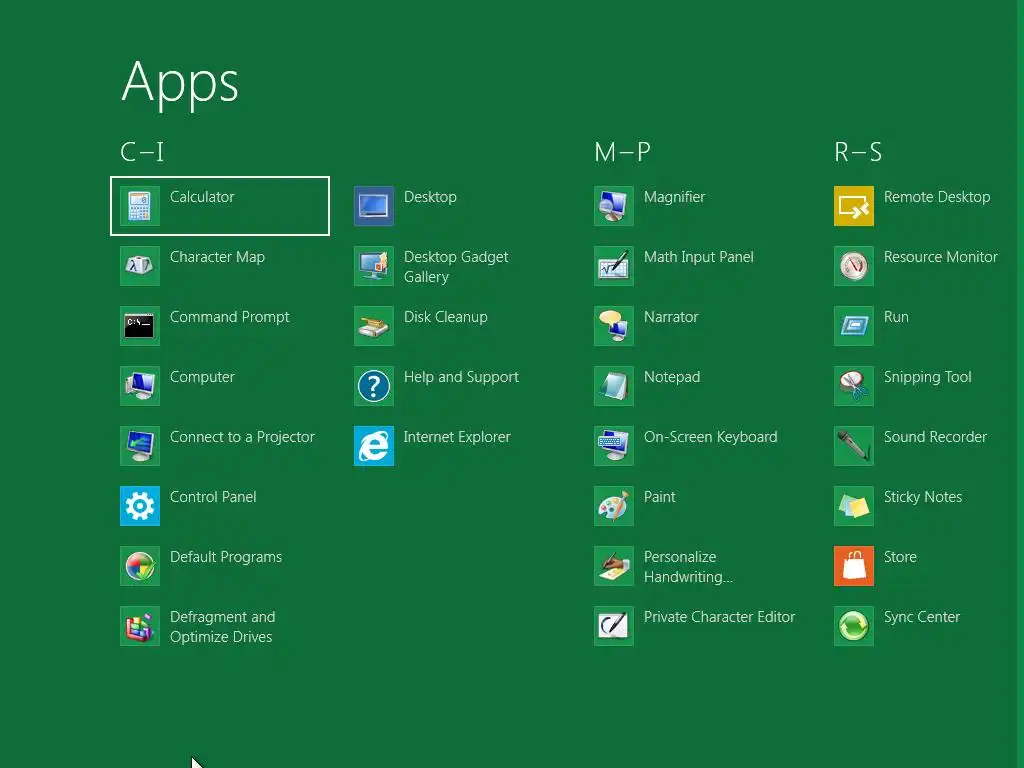The image size is (1024, 768).
Task: Open Command Prompt icon
Action: click(140, 326)
